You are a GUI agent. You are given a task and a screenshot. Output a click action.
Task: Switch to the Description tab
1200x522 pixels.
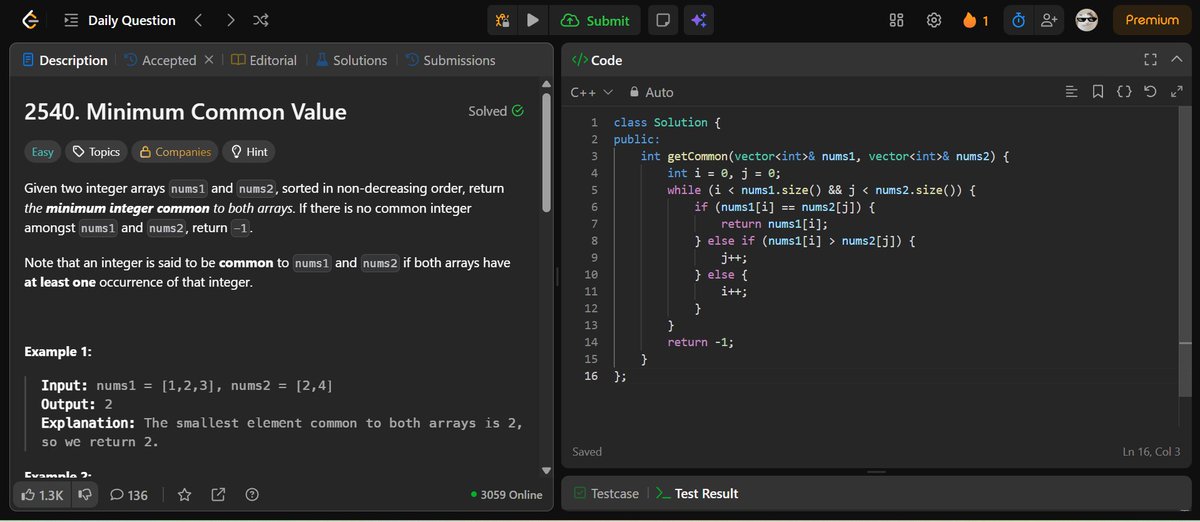64,60
